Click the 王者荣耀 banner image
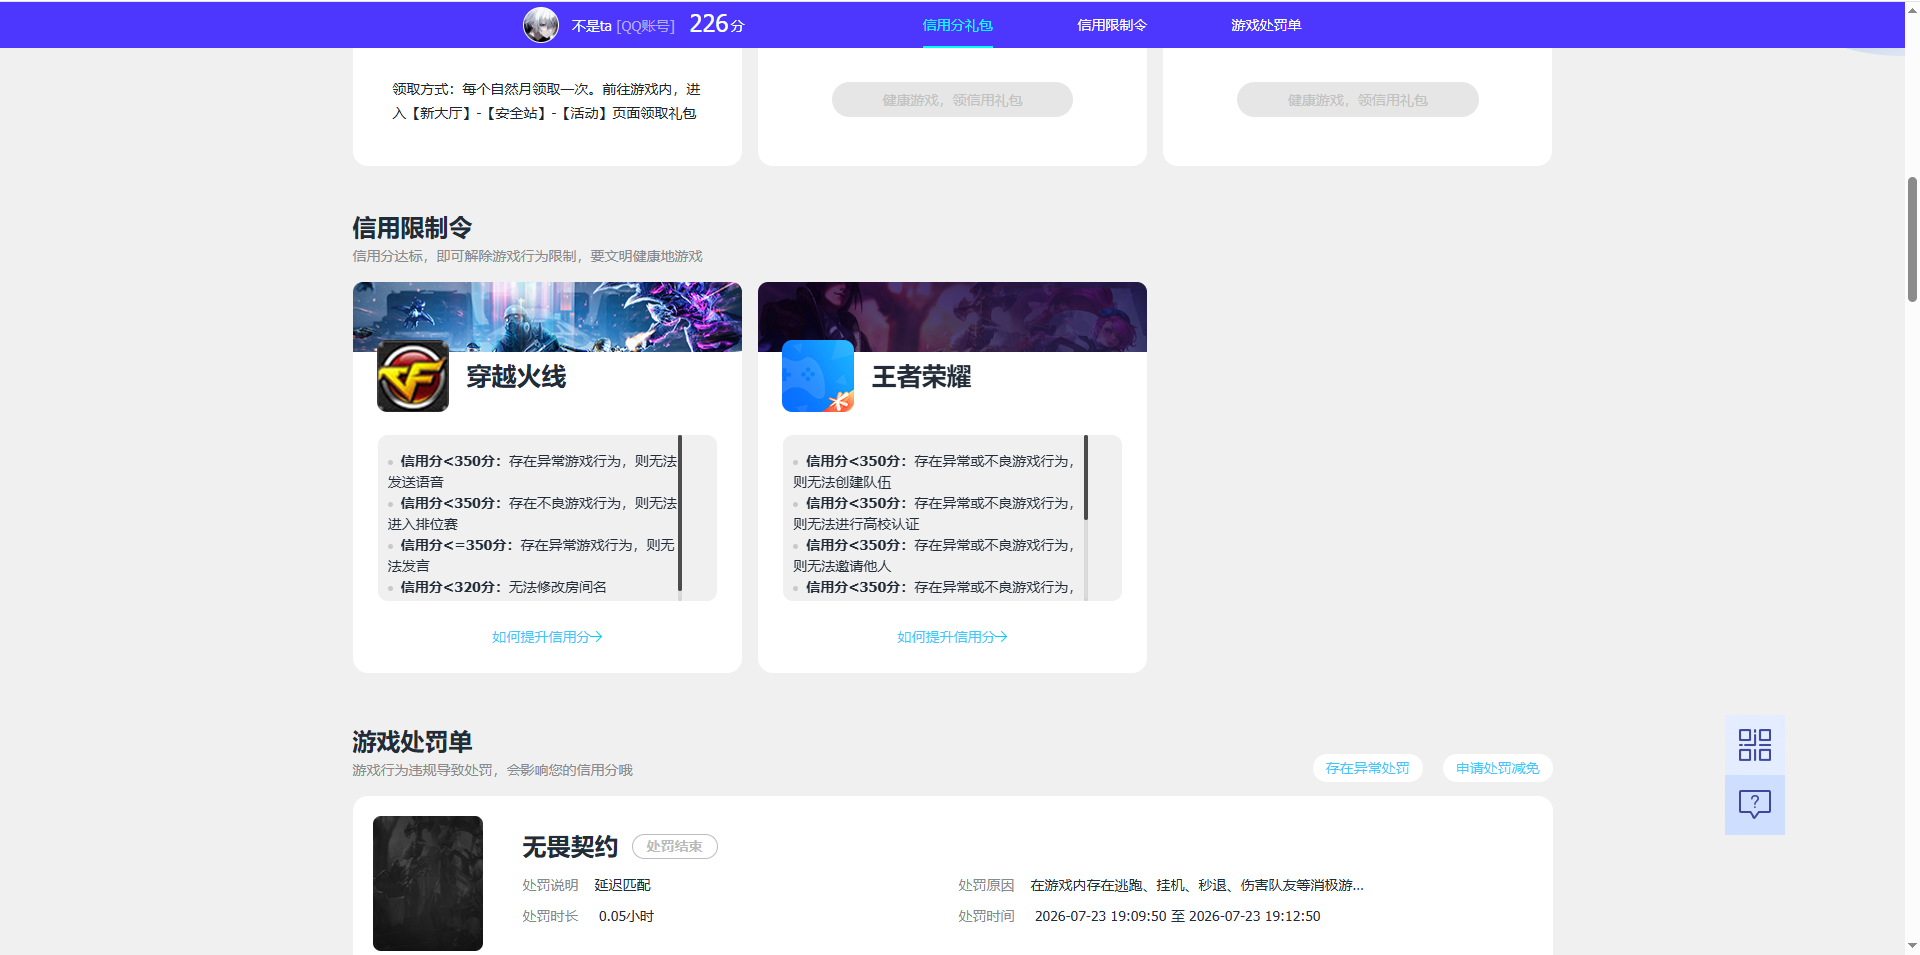The width and height of the screenshot is (1920, 955). pyautogui.click(x=952, y=316)
